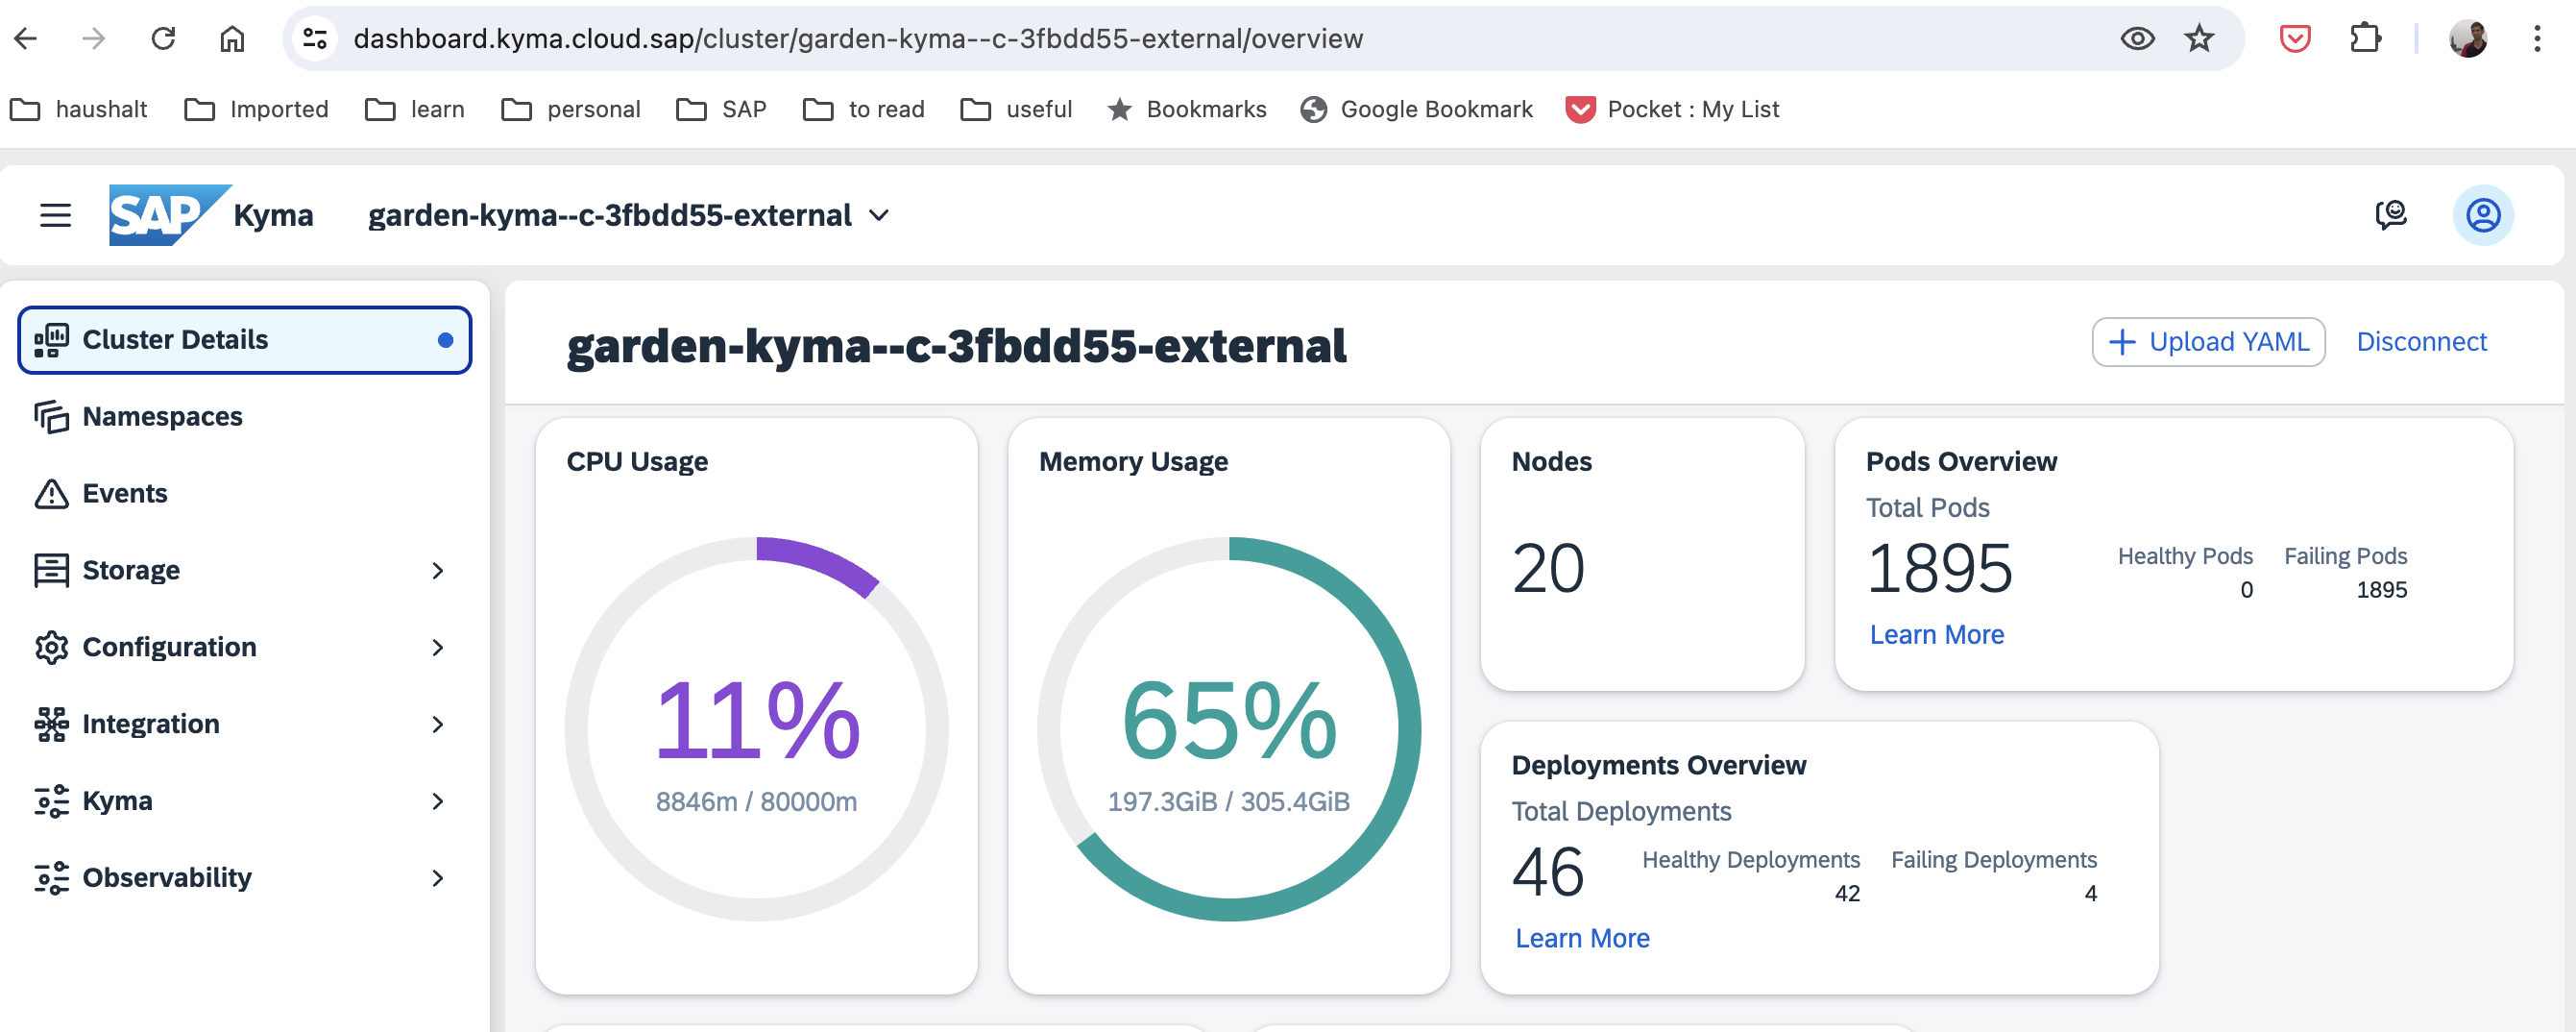Click the SAP logo

(x=170, y=215)
